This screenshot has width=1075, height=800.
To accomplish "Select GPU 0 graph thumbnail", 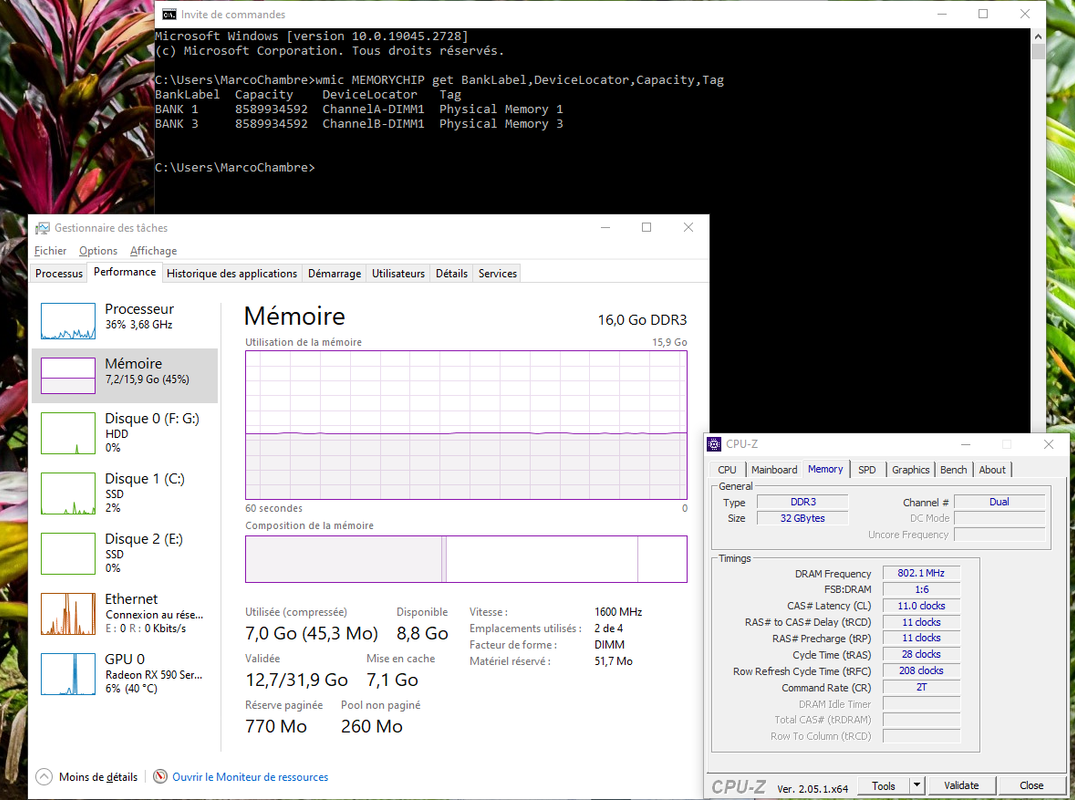I will (68, 675).
